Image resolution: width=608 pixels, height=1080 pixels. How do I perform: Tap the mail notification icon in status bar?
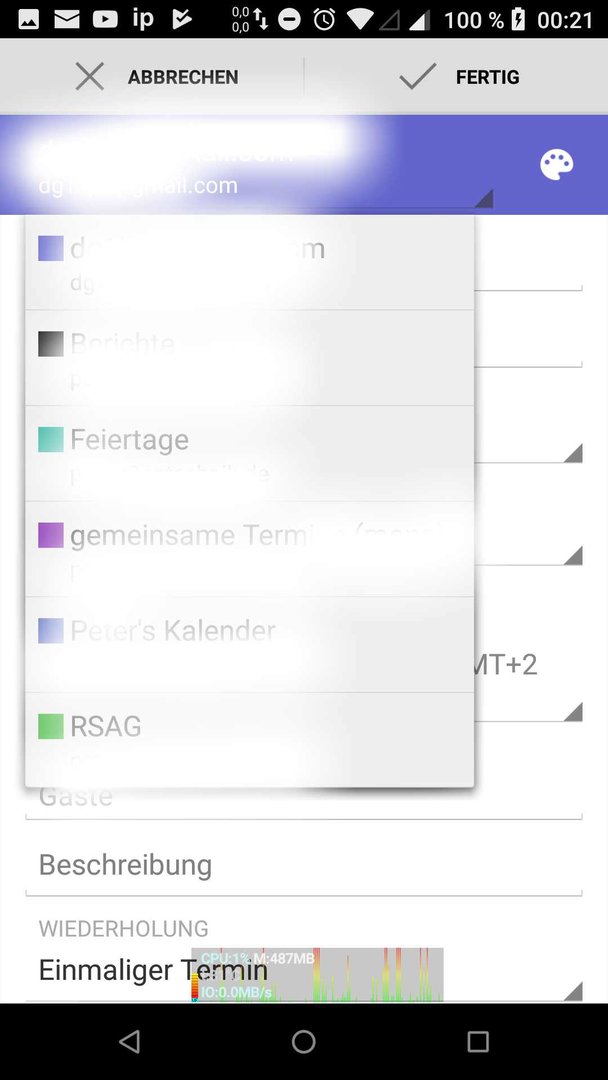(x=67, y=19)
